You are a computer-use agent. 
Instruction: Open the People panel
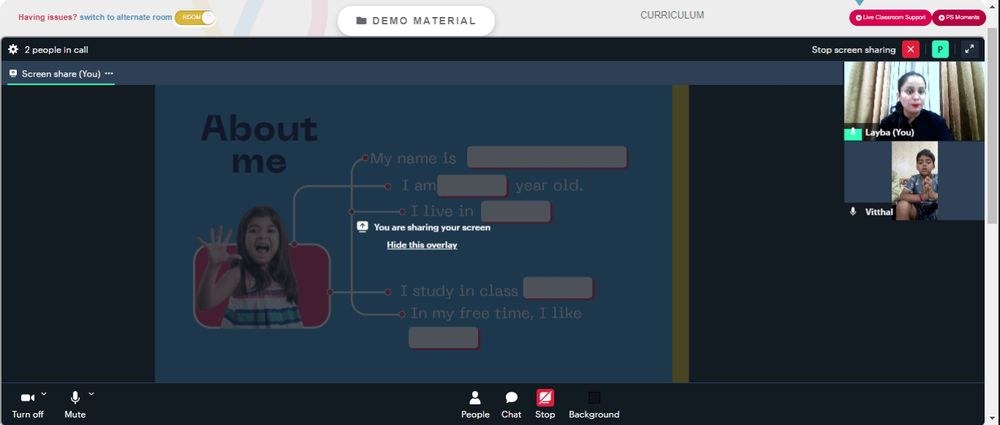[x=475, y=405]
